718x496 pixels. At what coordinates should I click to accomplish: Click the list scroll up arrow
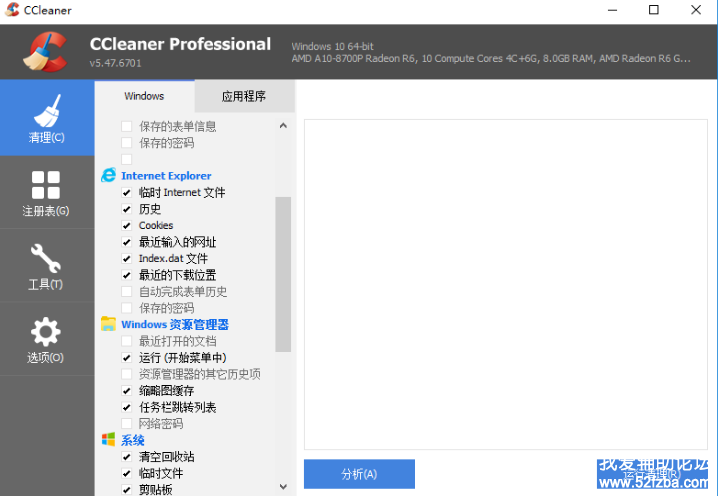(283, 125)
